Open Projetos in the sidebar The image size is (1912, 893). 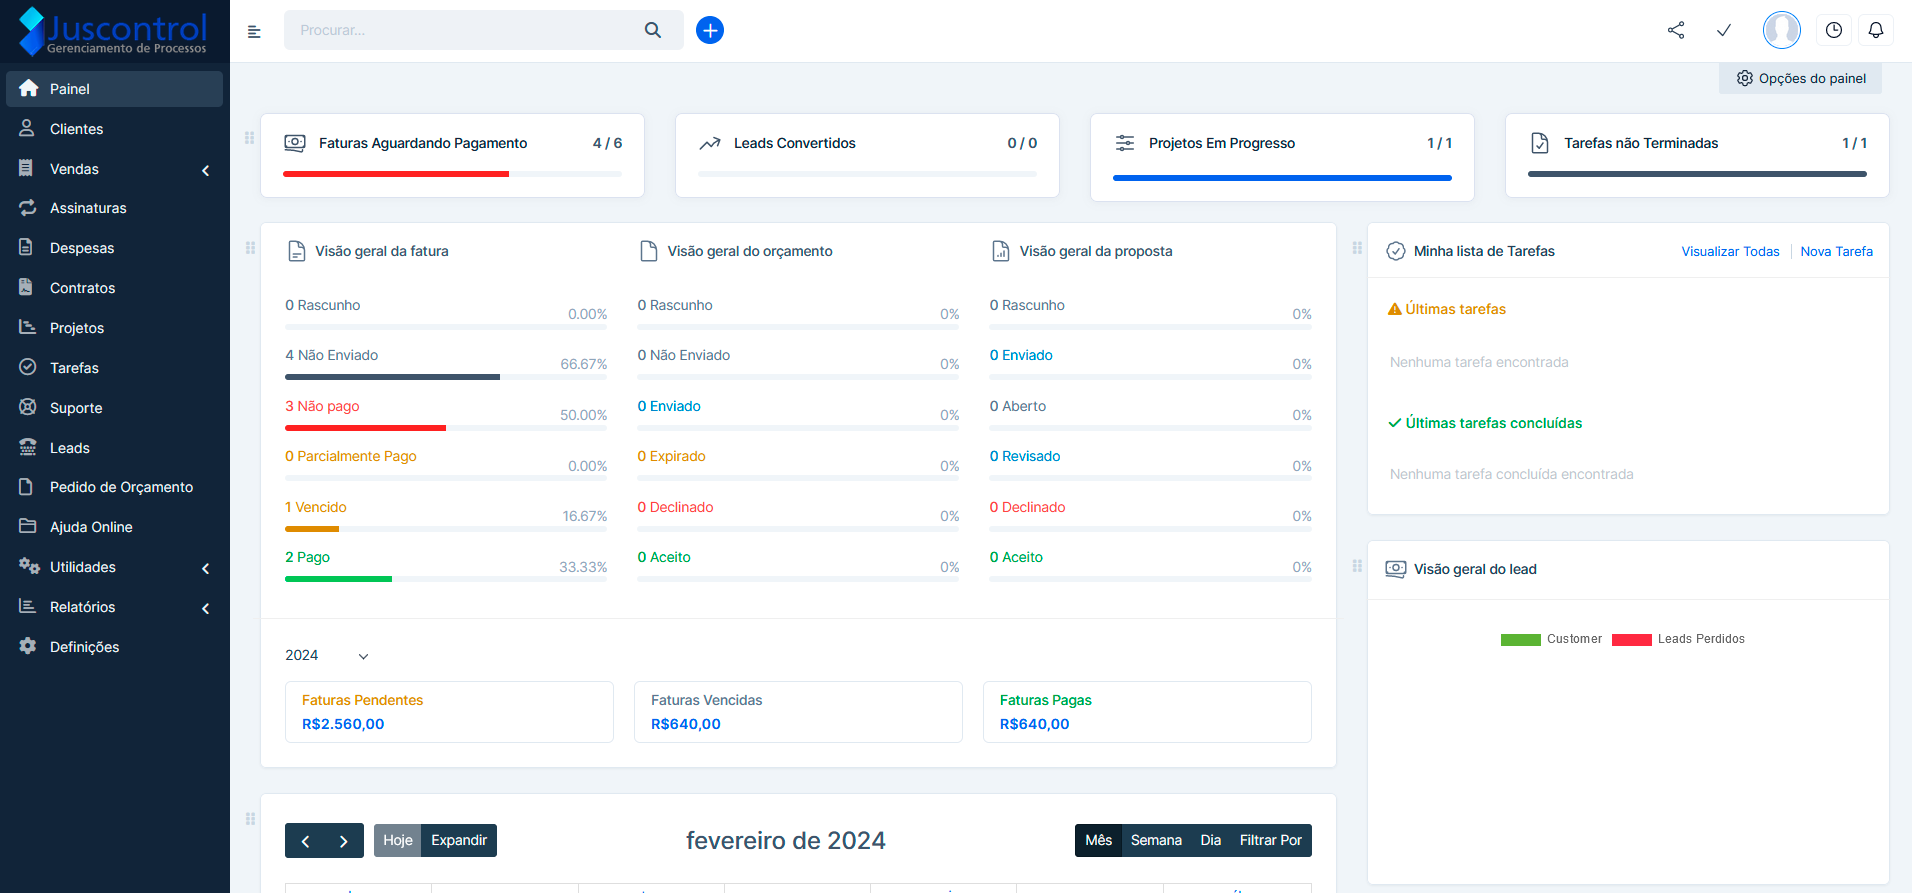click(x=115, y=328)
